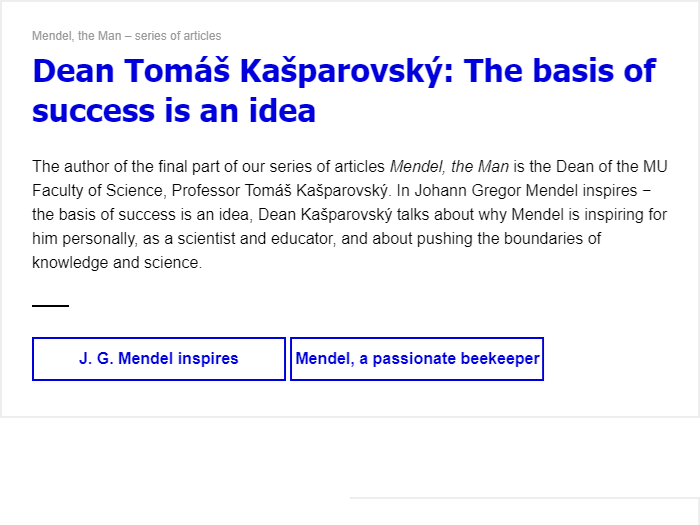Open the "Mendel, a passionate beekeeper" article
The image size is (700, 525).
coord(417,359)
